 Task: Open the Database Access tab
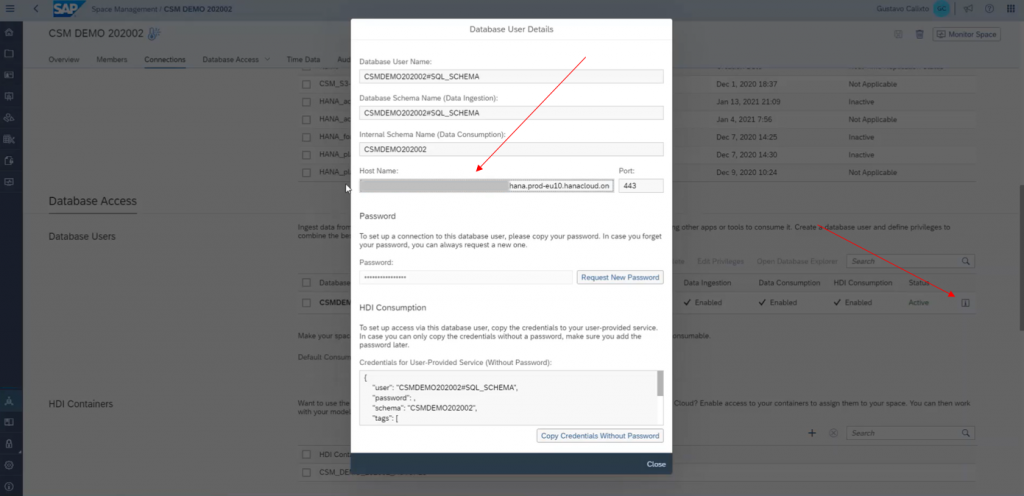[x=231, y=59]
